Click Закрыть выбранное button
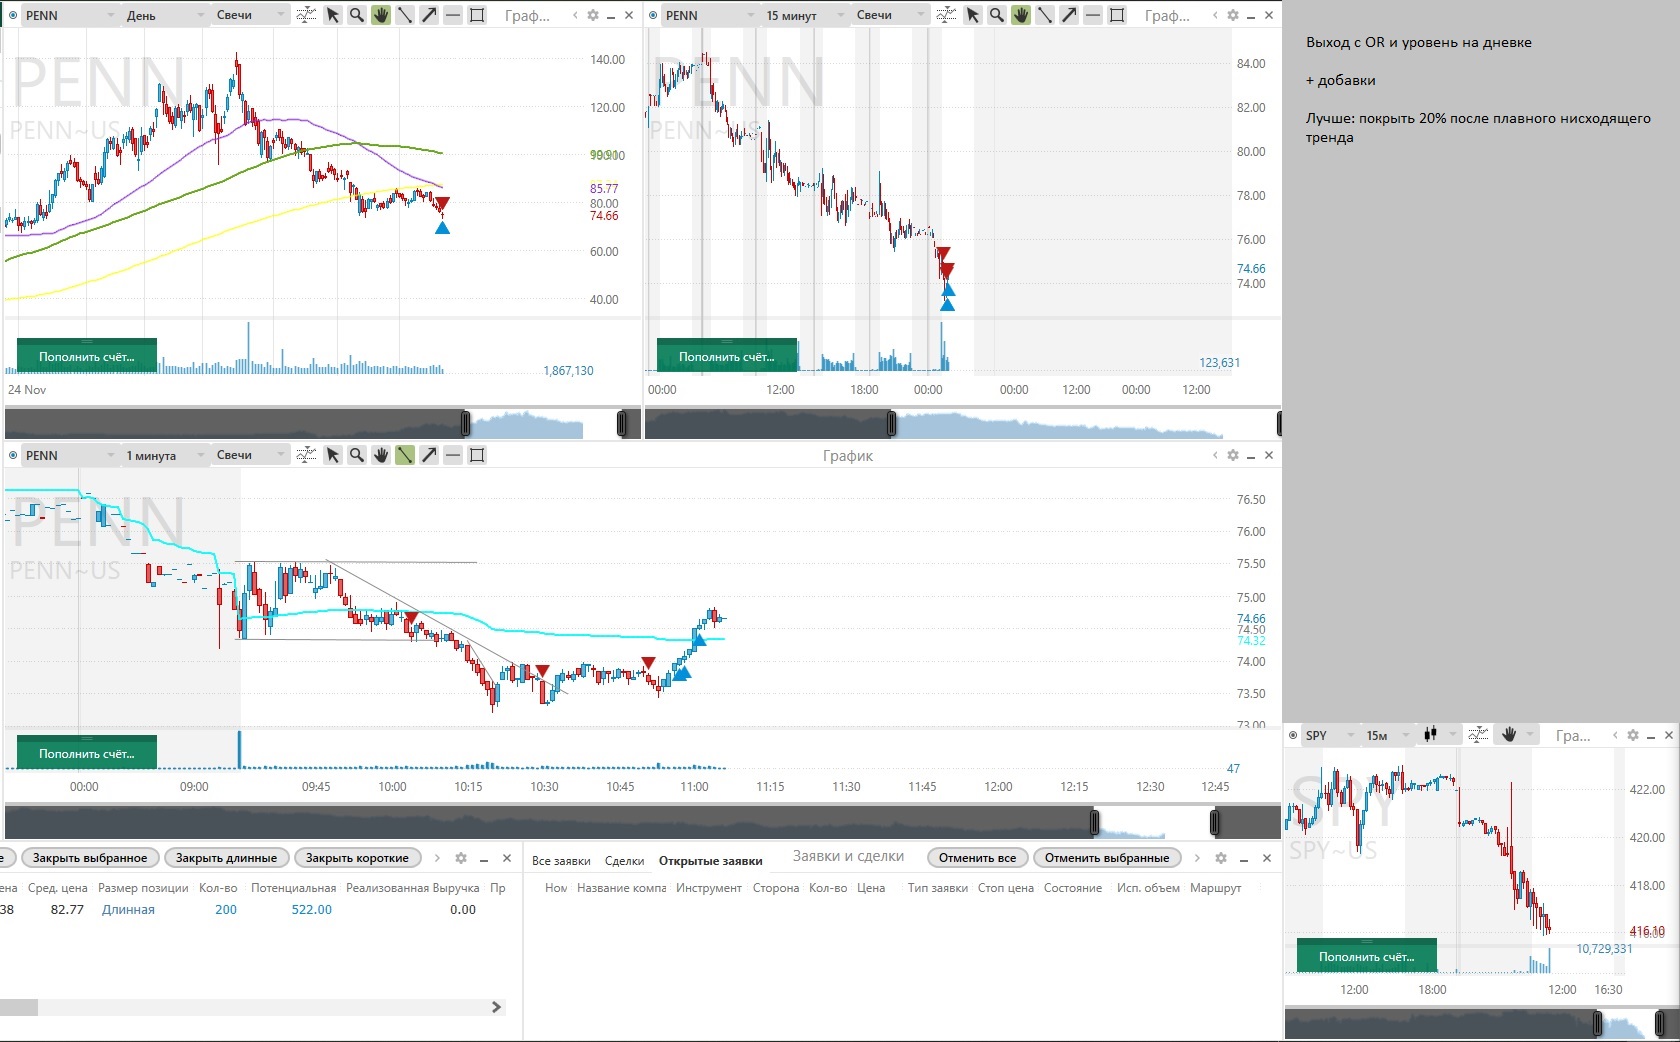This screenshot has width=1680, height=1042. click(x=90, y=858)
